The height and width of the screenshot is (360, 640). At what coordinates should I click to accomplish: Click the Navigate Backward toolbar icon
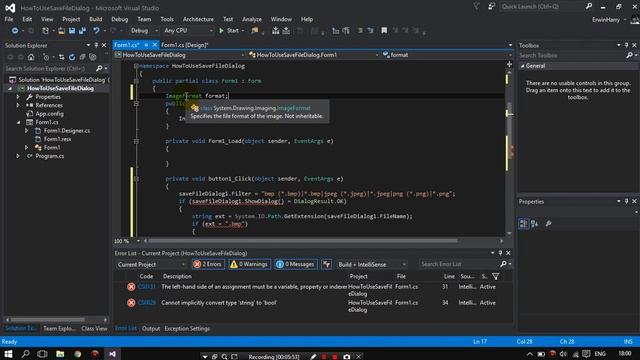pyautogui.click(x=15, y=31)
